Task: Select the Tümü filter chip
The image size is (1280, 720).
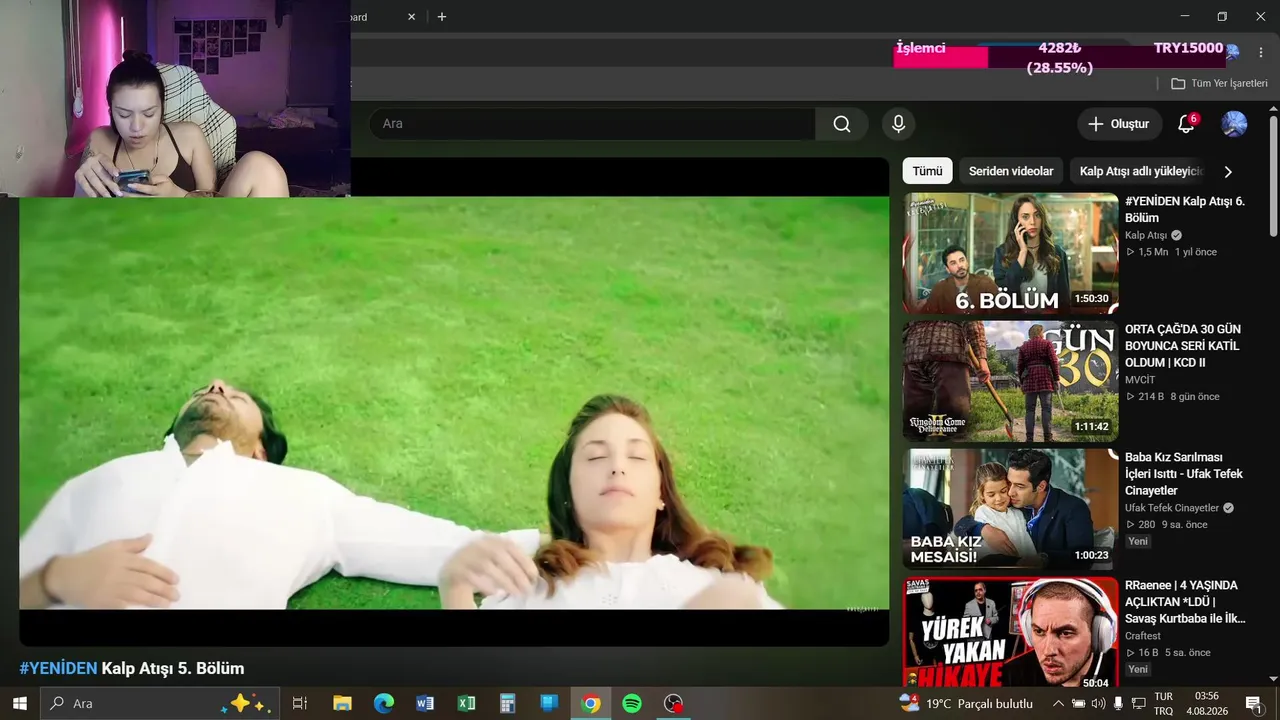Action: pos(927,171)
